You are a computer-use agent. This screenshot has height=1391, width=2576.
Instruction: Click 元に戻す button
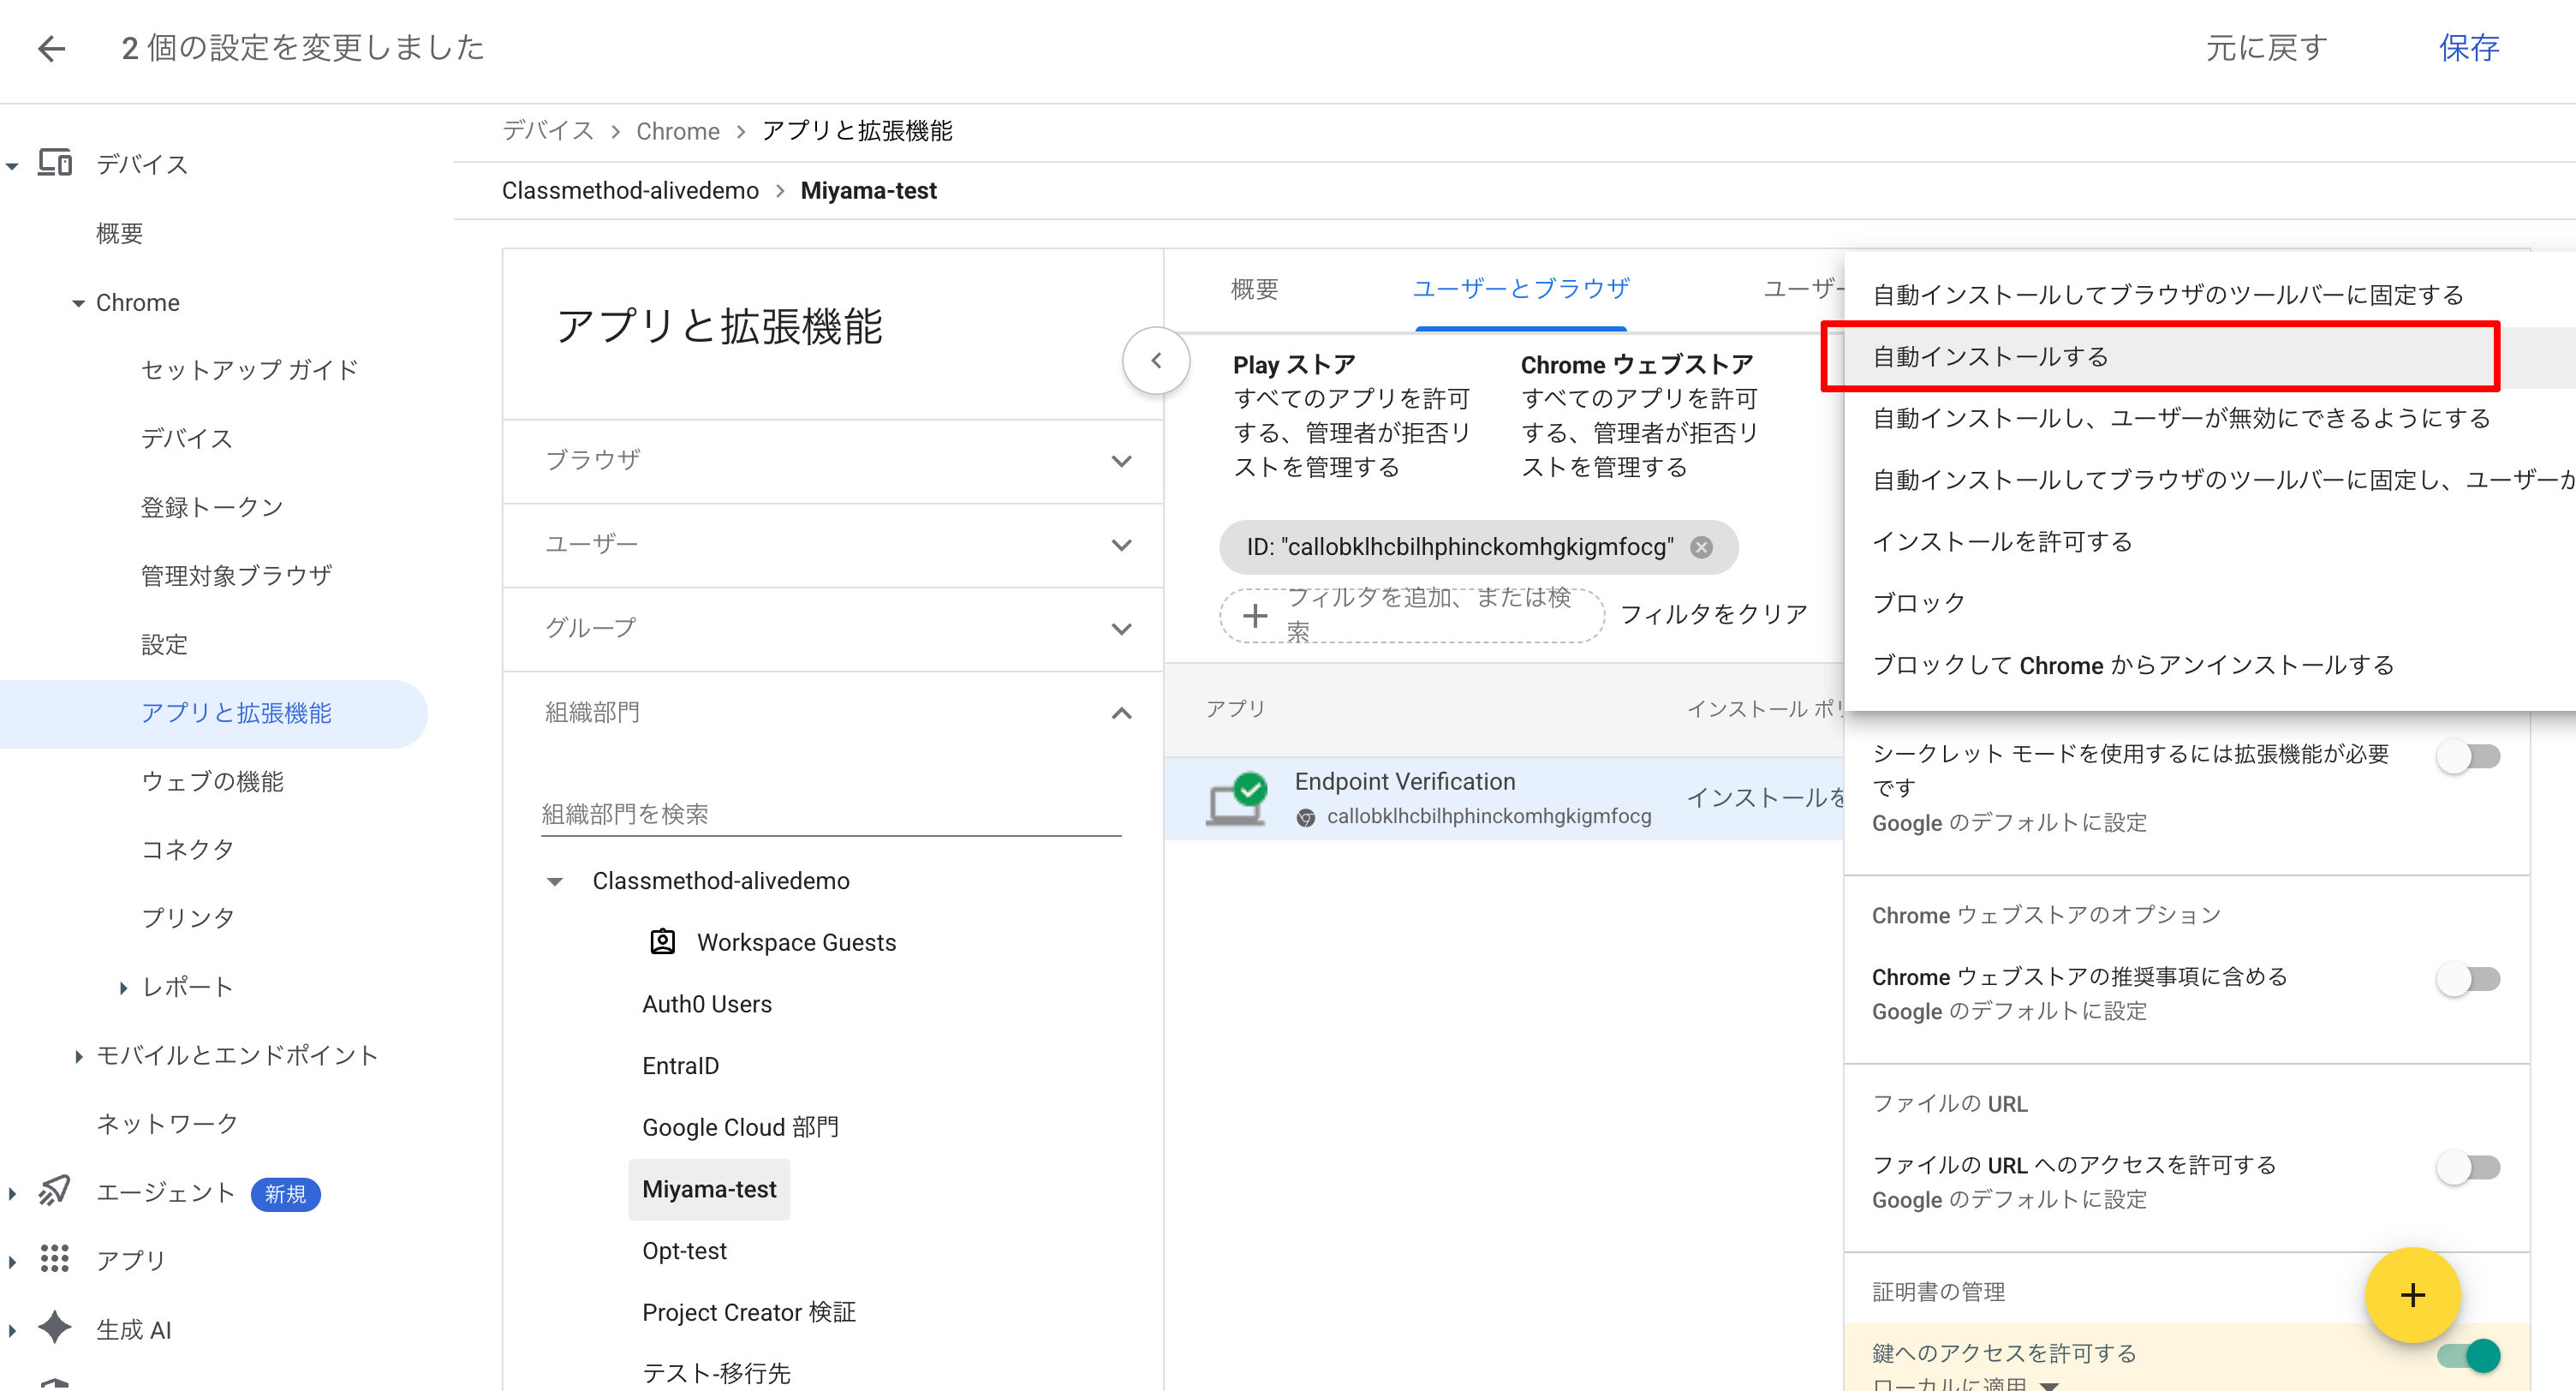click(2266, 48)
